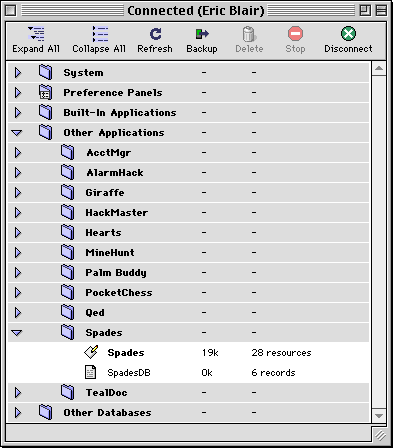
Task: Select the HackMaster folder icon
Action: pos(68,212)
